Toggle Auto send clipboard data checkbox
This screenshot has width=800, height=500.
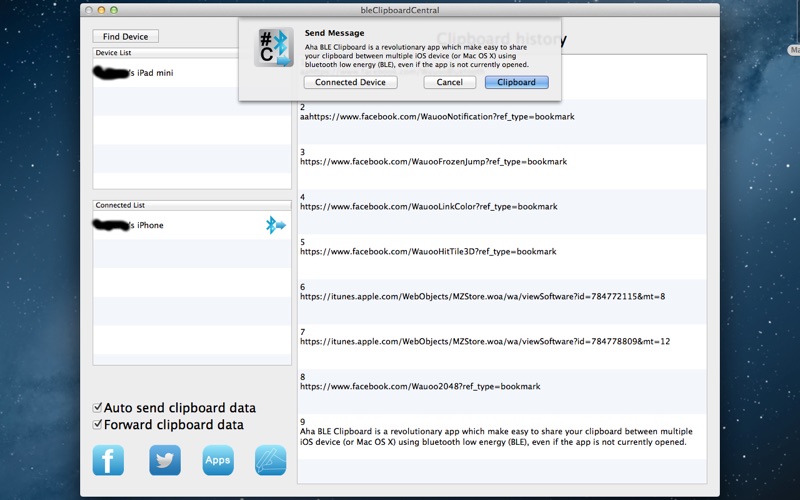[x=97, y=408]
